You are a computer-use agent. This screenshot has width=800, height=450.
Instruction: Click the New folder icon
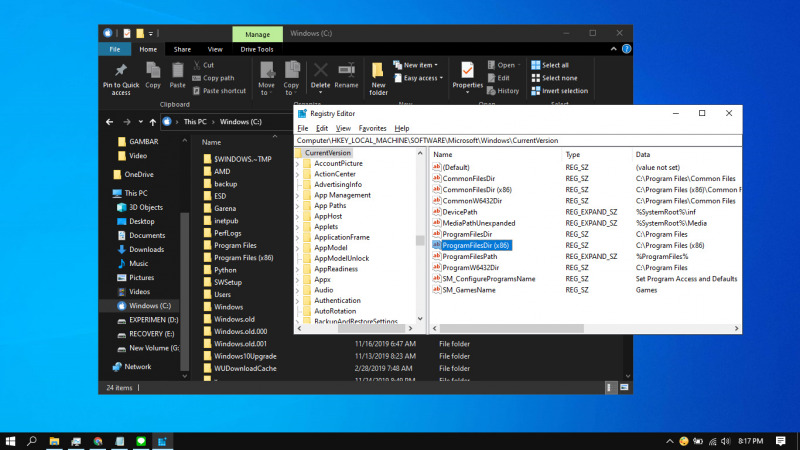pyautogui.click(x=378, y=70)
